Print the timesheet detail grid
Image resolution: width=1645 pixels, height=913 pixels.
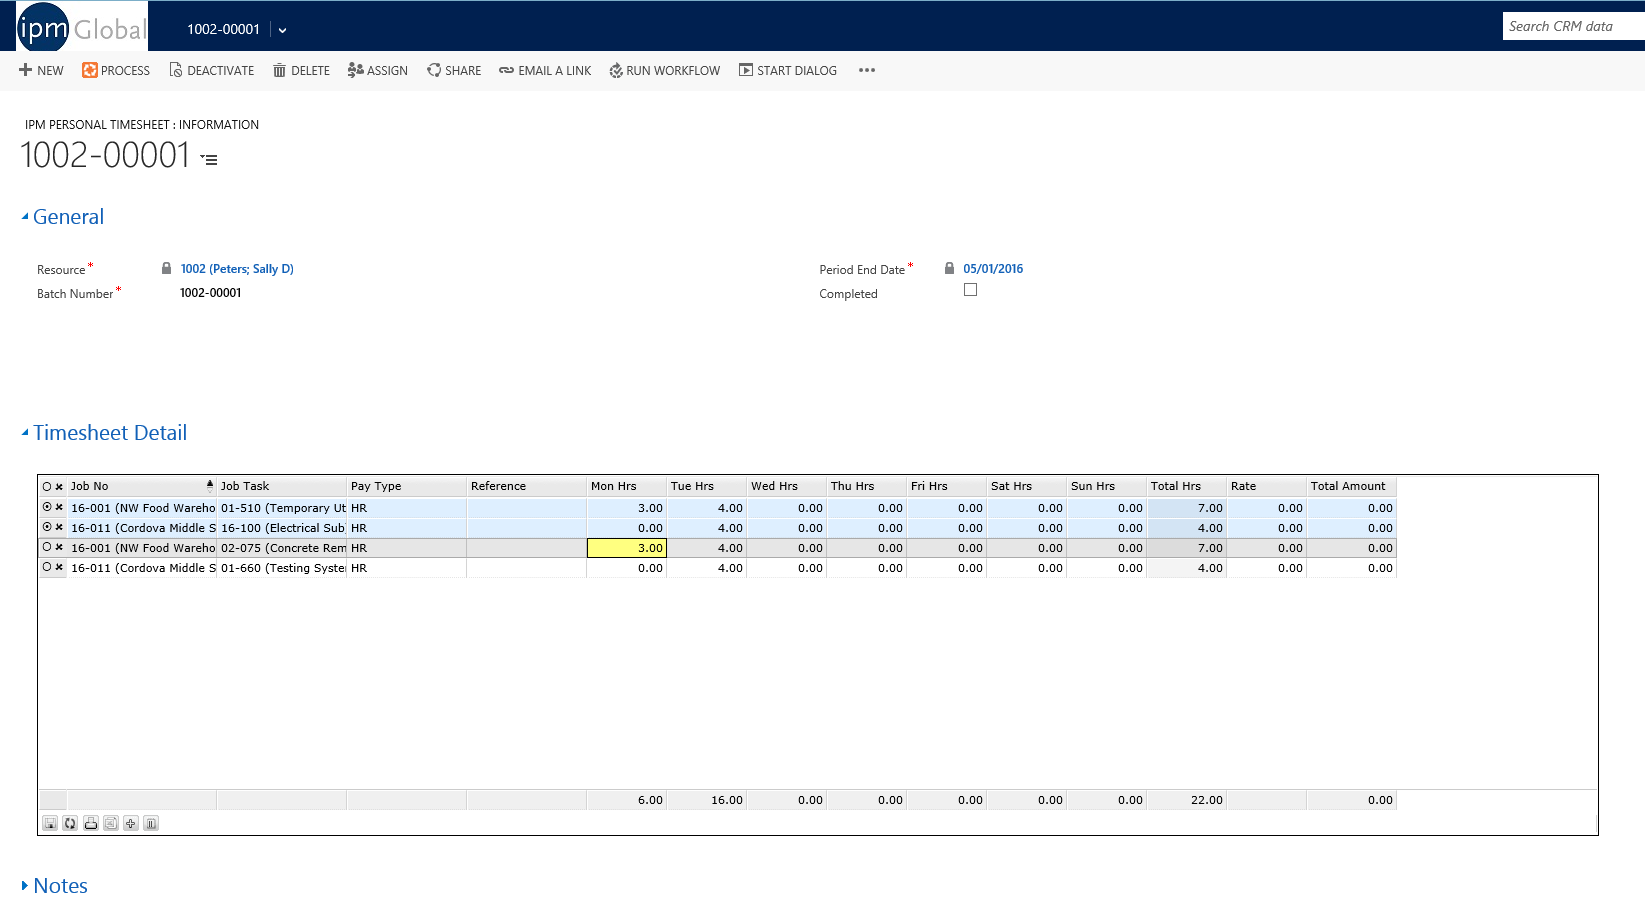[x=90, y=822]
